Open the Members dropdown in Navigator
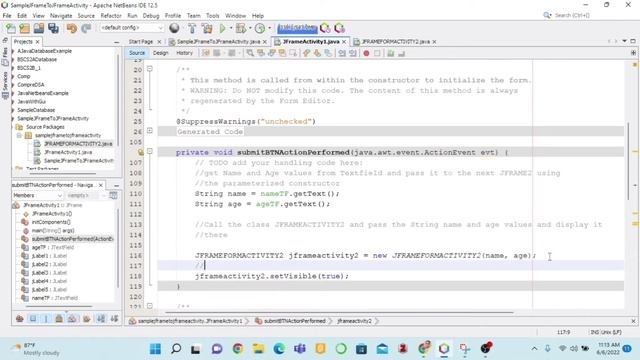Image resolution: width=640 pixels, height=360 pixels. (37, 196)
